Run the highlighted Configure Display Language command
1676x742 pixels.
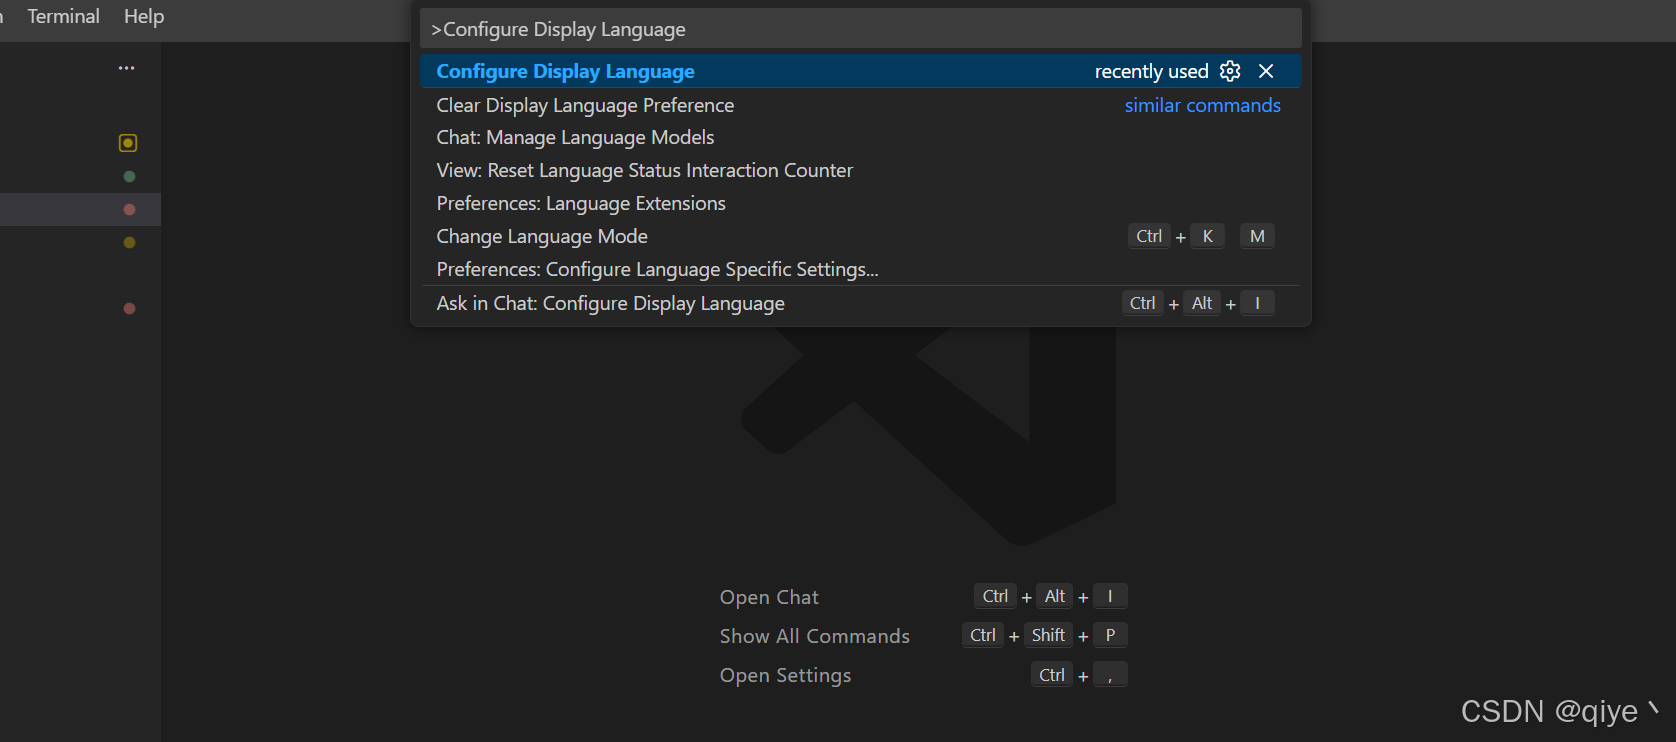point(861,71)
